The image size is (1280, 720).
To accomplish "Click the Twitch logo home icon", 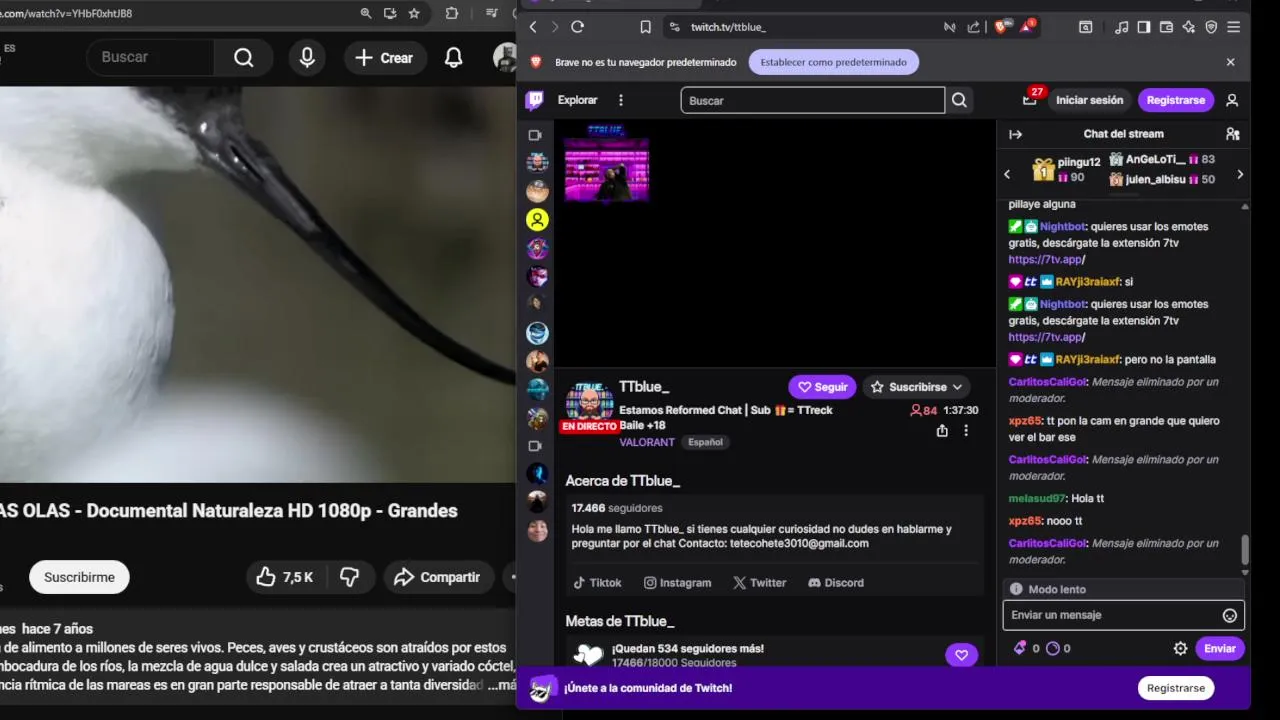I will (535, 100).
